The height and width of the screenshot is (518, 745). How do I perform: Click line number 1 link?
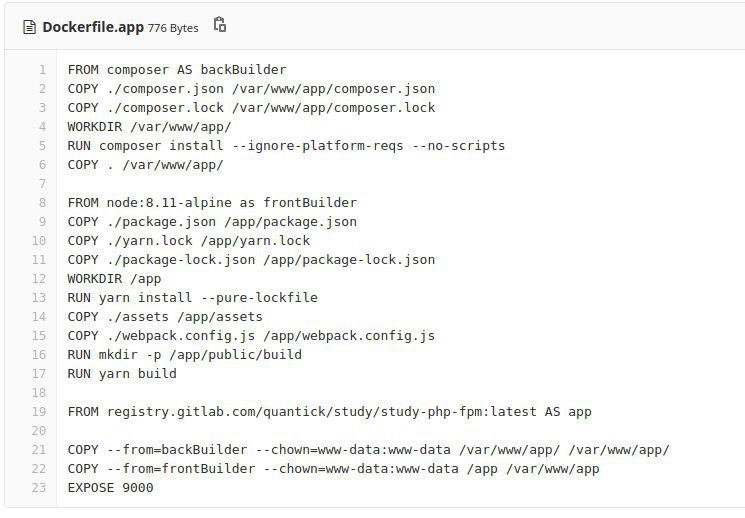click(x=43, y=70)
